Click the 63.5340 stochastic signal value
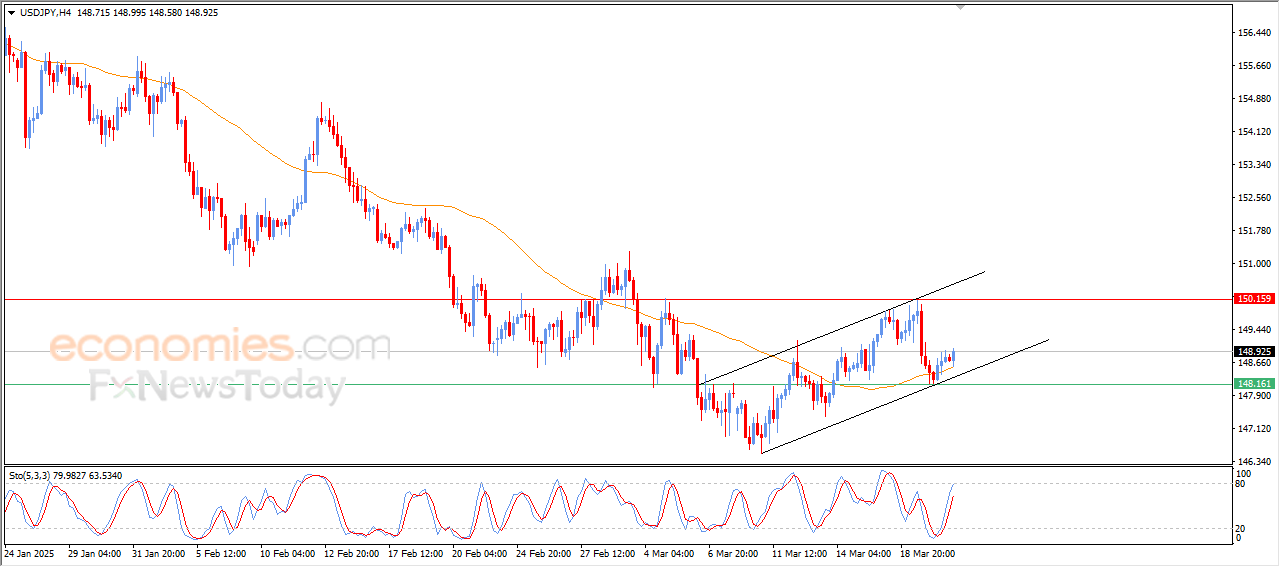The image size is (1280, 567). pyautogui.click(x=107, y=476)
